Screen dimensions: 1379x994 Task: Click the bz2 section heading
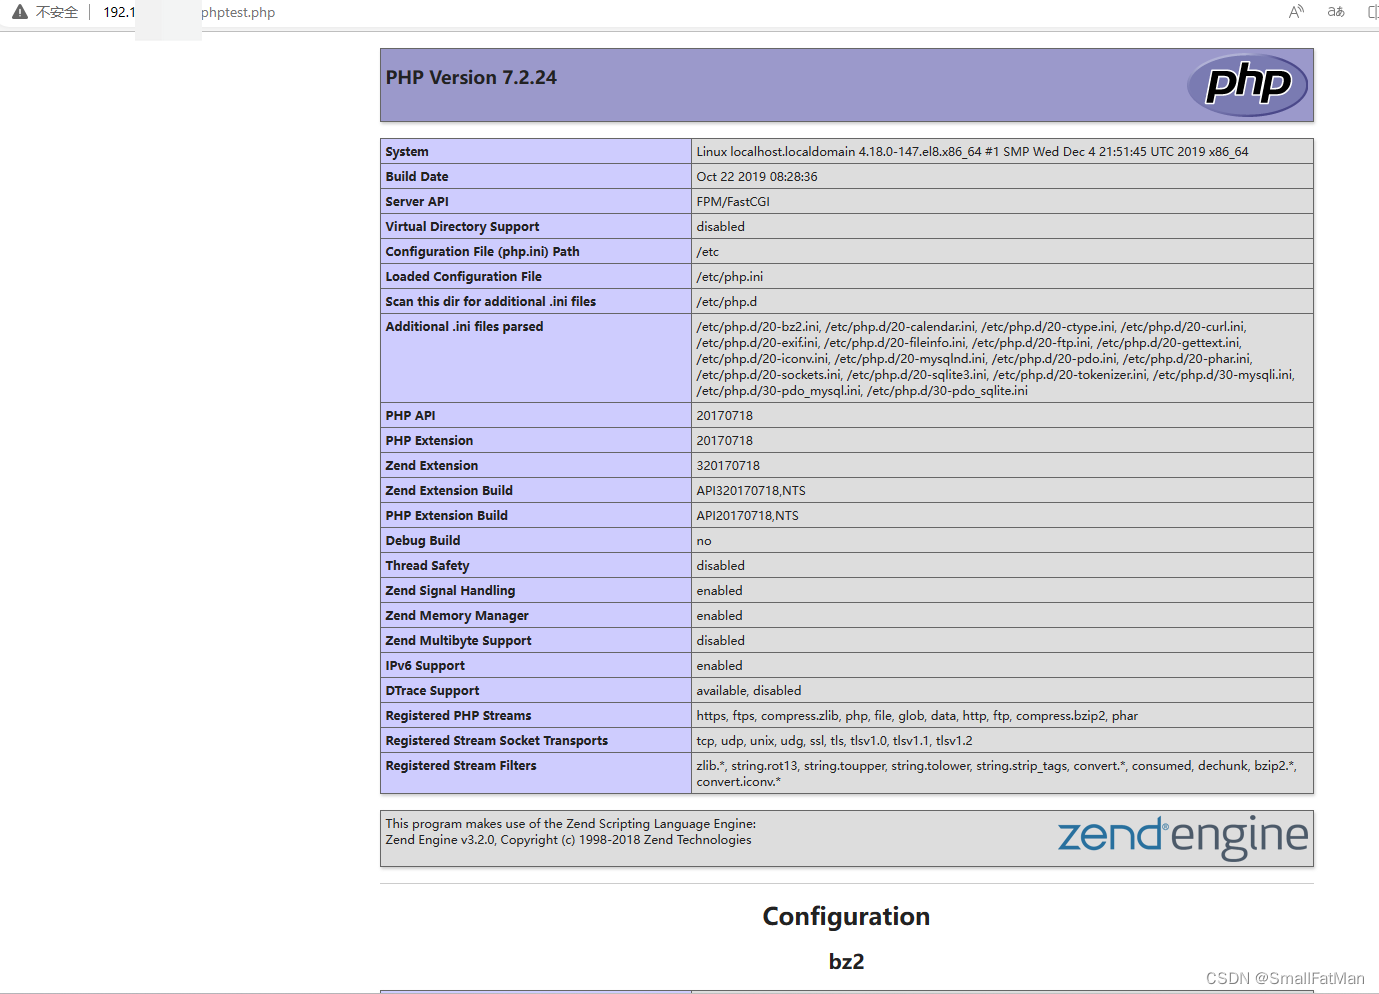pos(846,961)
